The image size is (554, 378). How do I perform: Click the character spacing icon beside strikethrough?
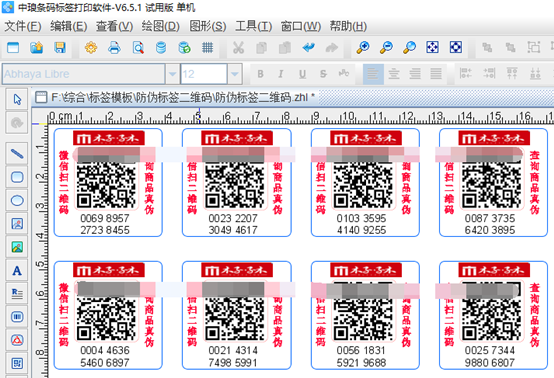click(344, 74)
